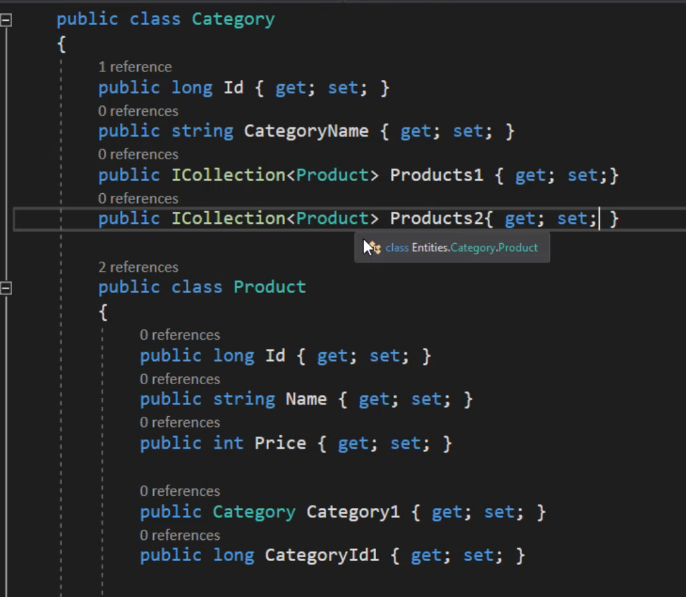Open '0 references' CodeLens above Price property
Image resolution: width=686 pixels, height=597 pixels.
pyautogui.click(x=180, y=422)
